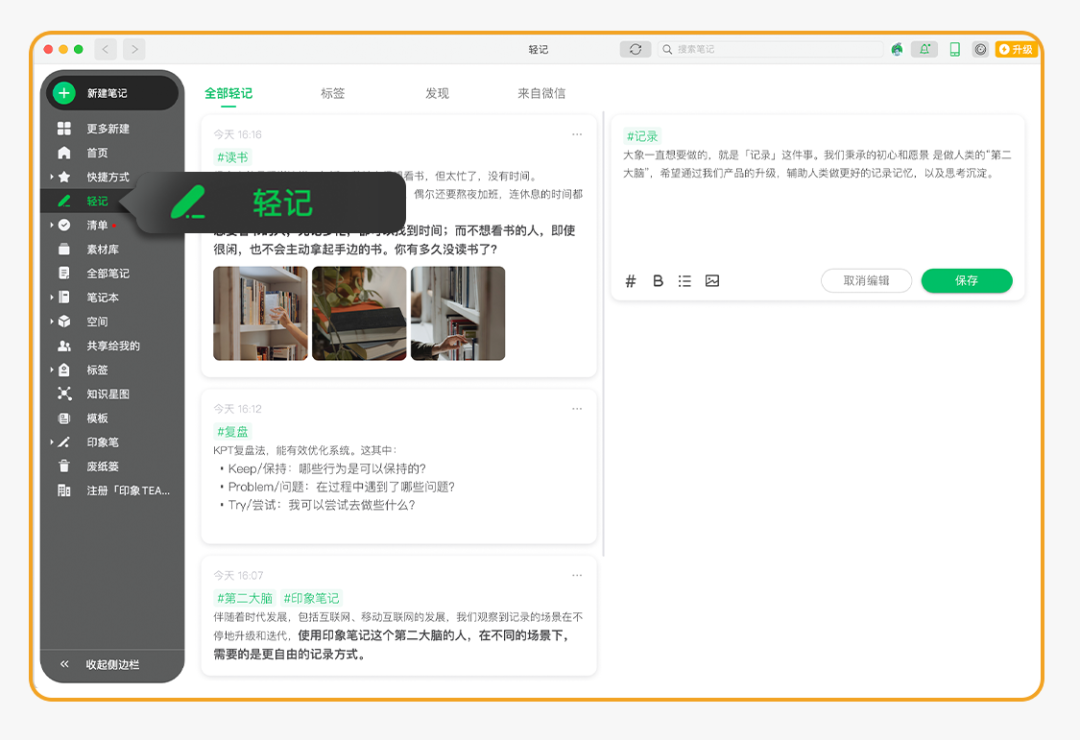Screen dimensions: 1080x740
Task: Open the 共享给我的 people icon
Action: 64,345
